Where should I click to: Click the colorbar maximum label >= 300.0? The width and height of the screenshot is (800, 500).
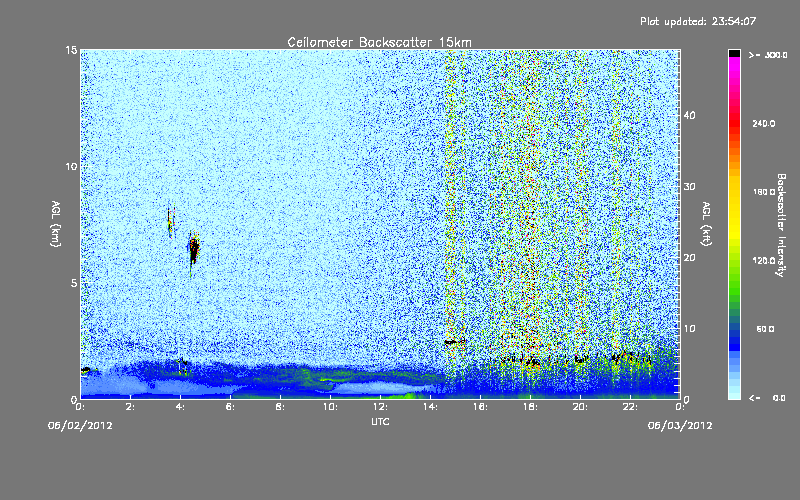tap(768, 55)
